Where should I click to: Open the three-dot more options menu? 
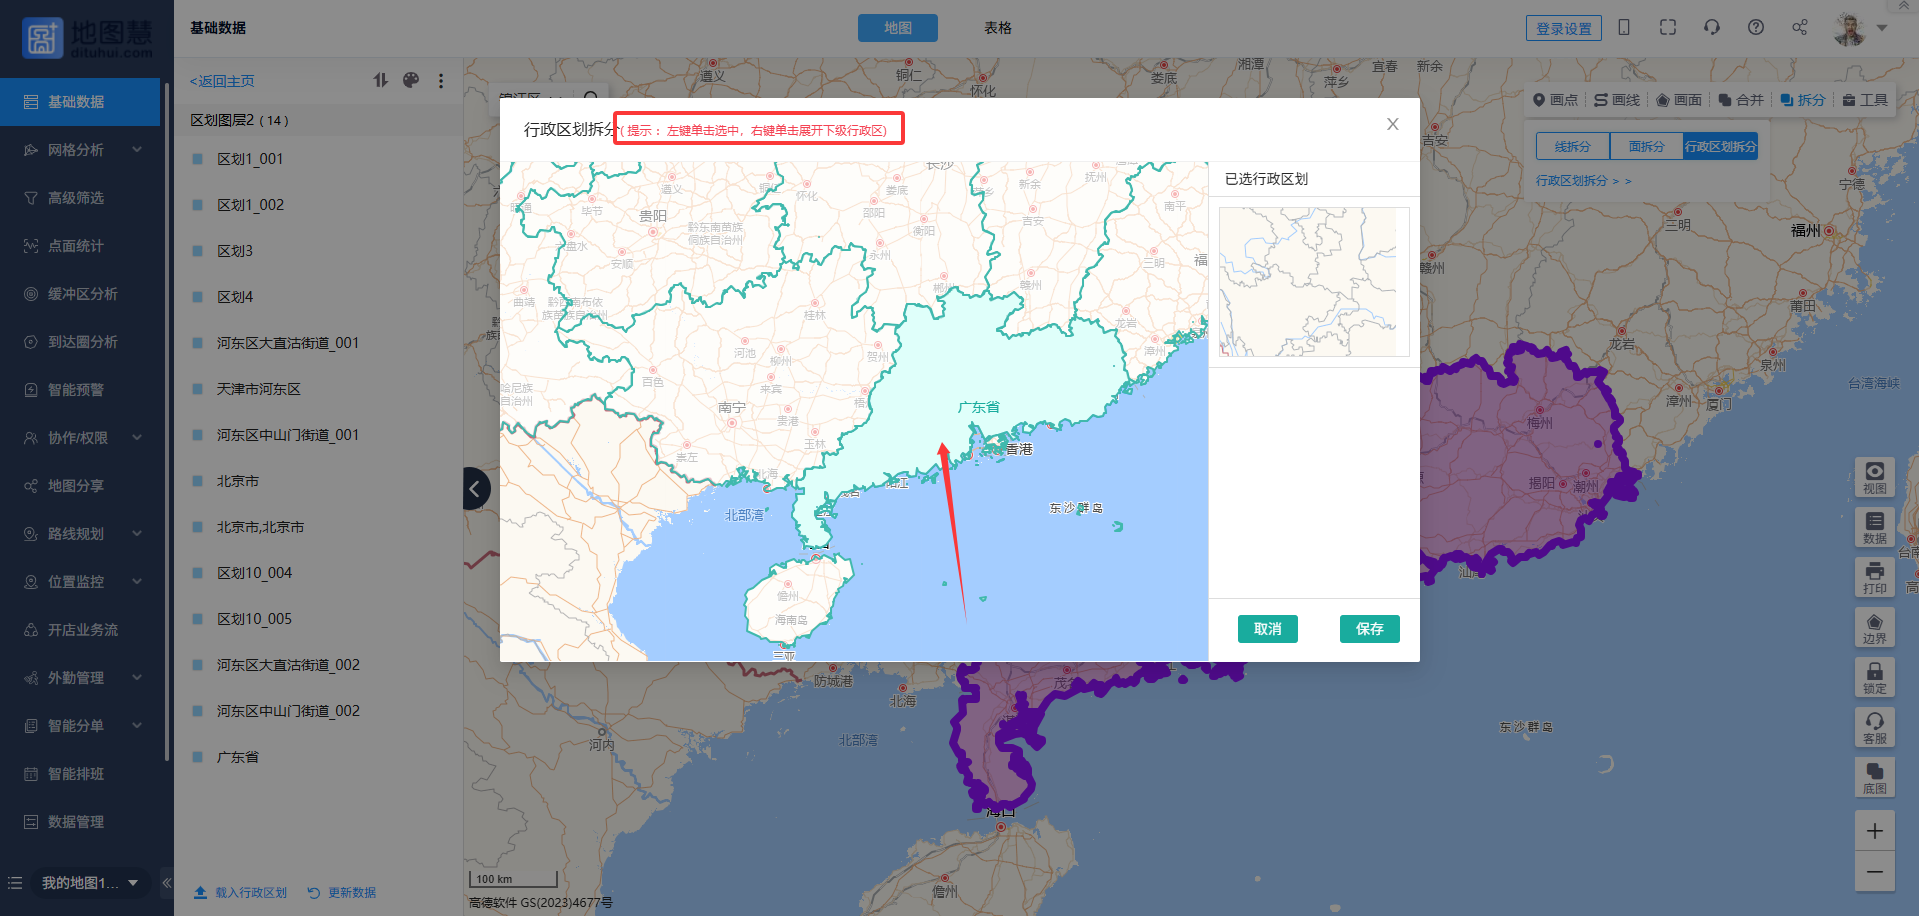tap(441, 81)
